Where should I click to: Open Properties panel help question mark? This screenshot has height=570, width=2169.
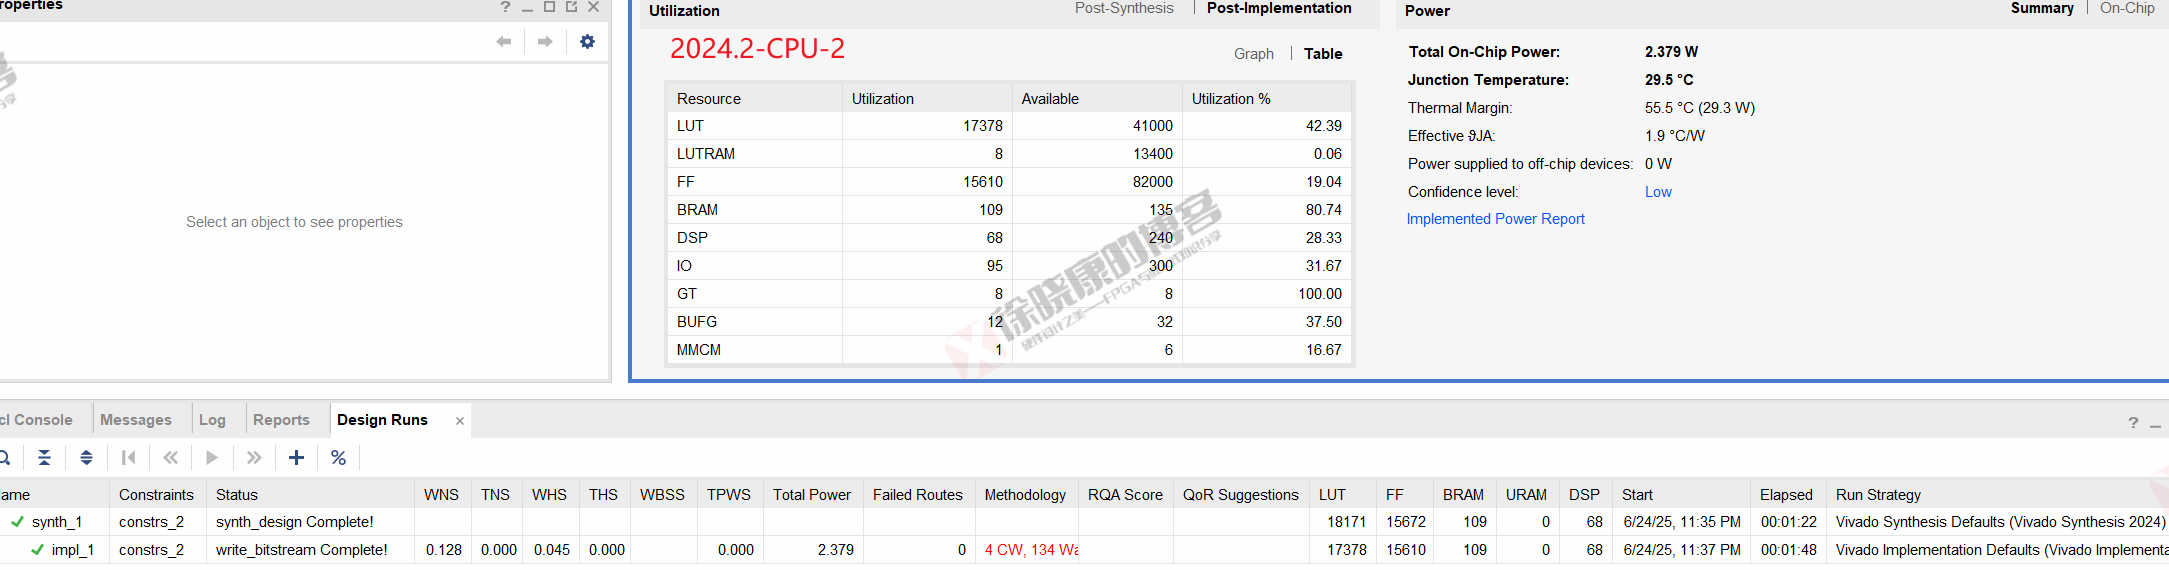505,7
